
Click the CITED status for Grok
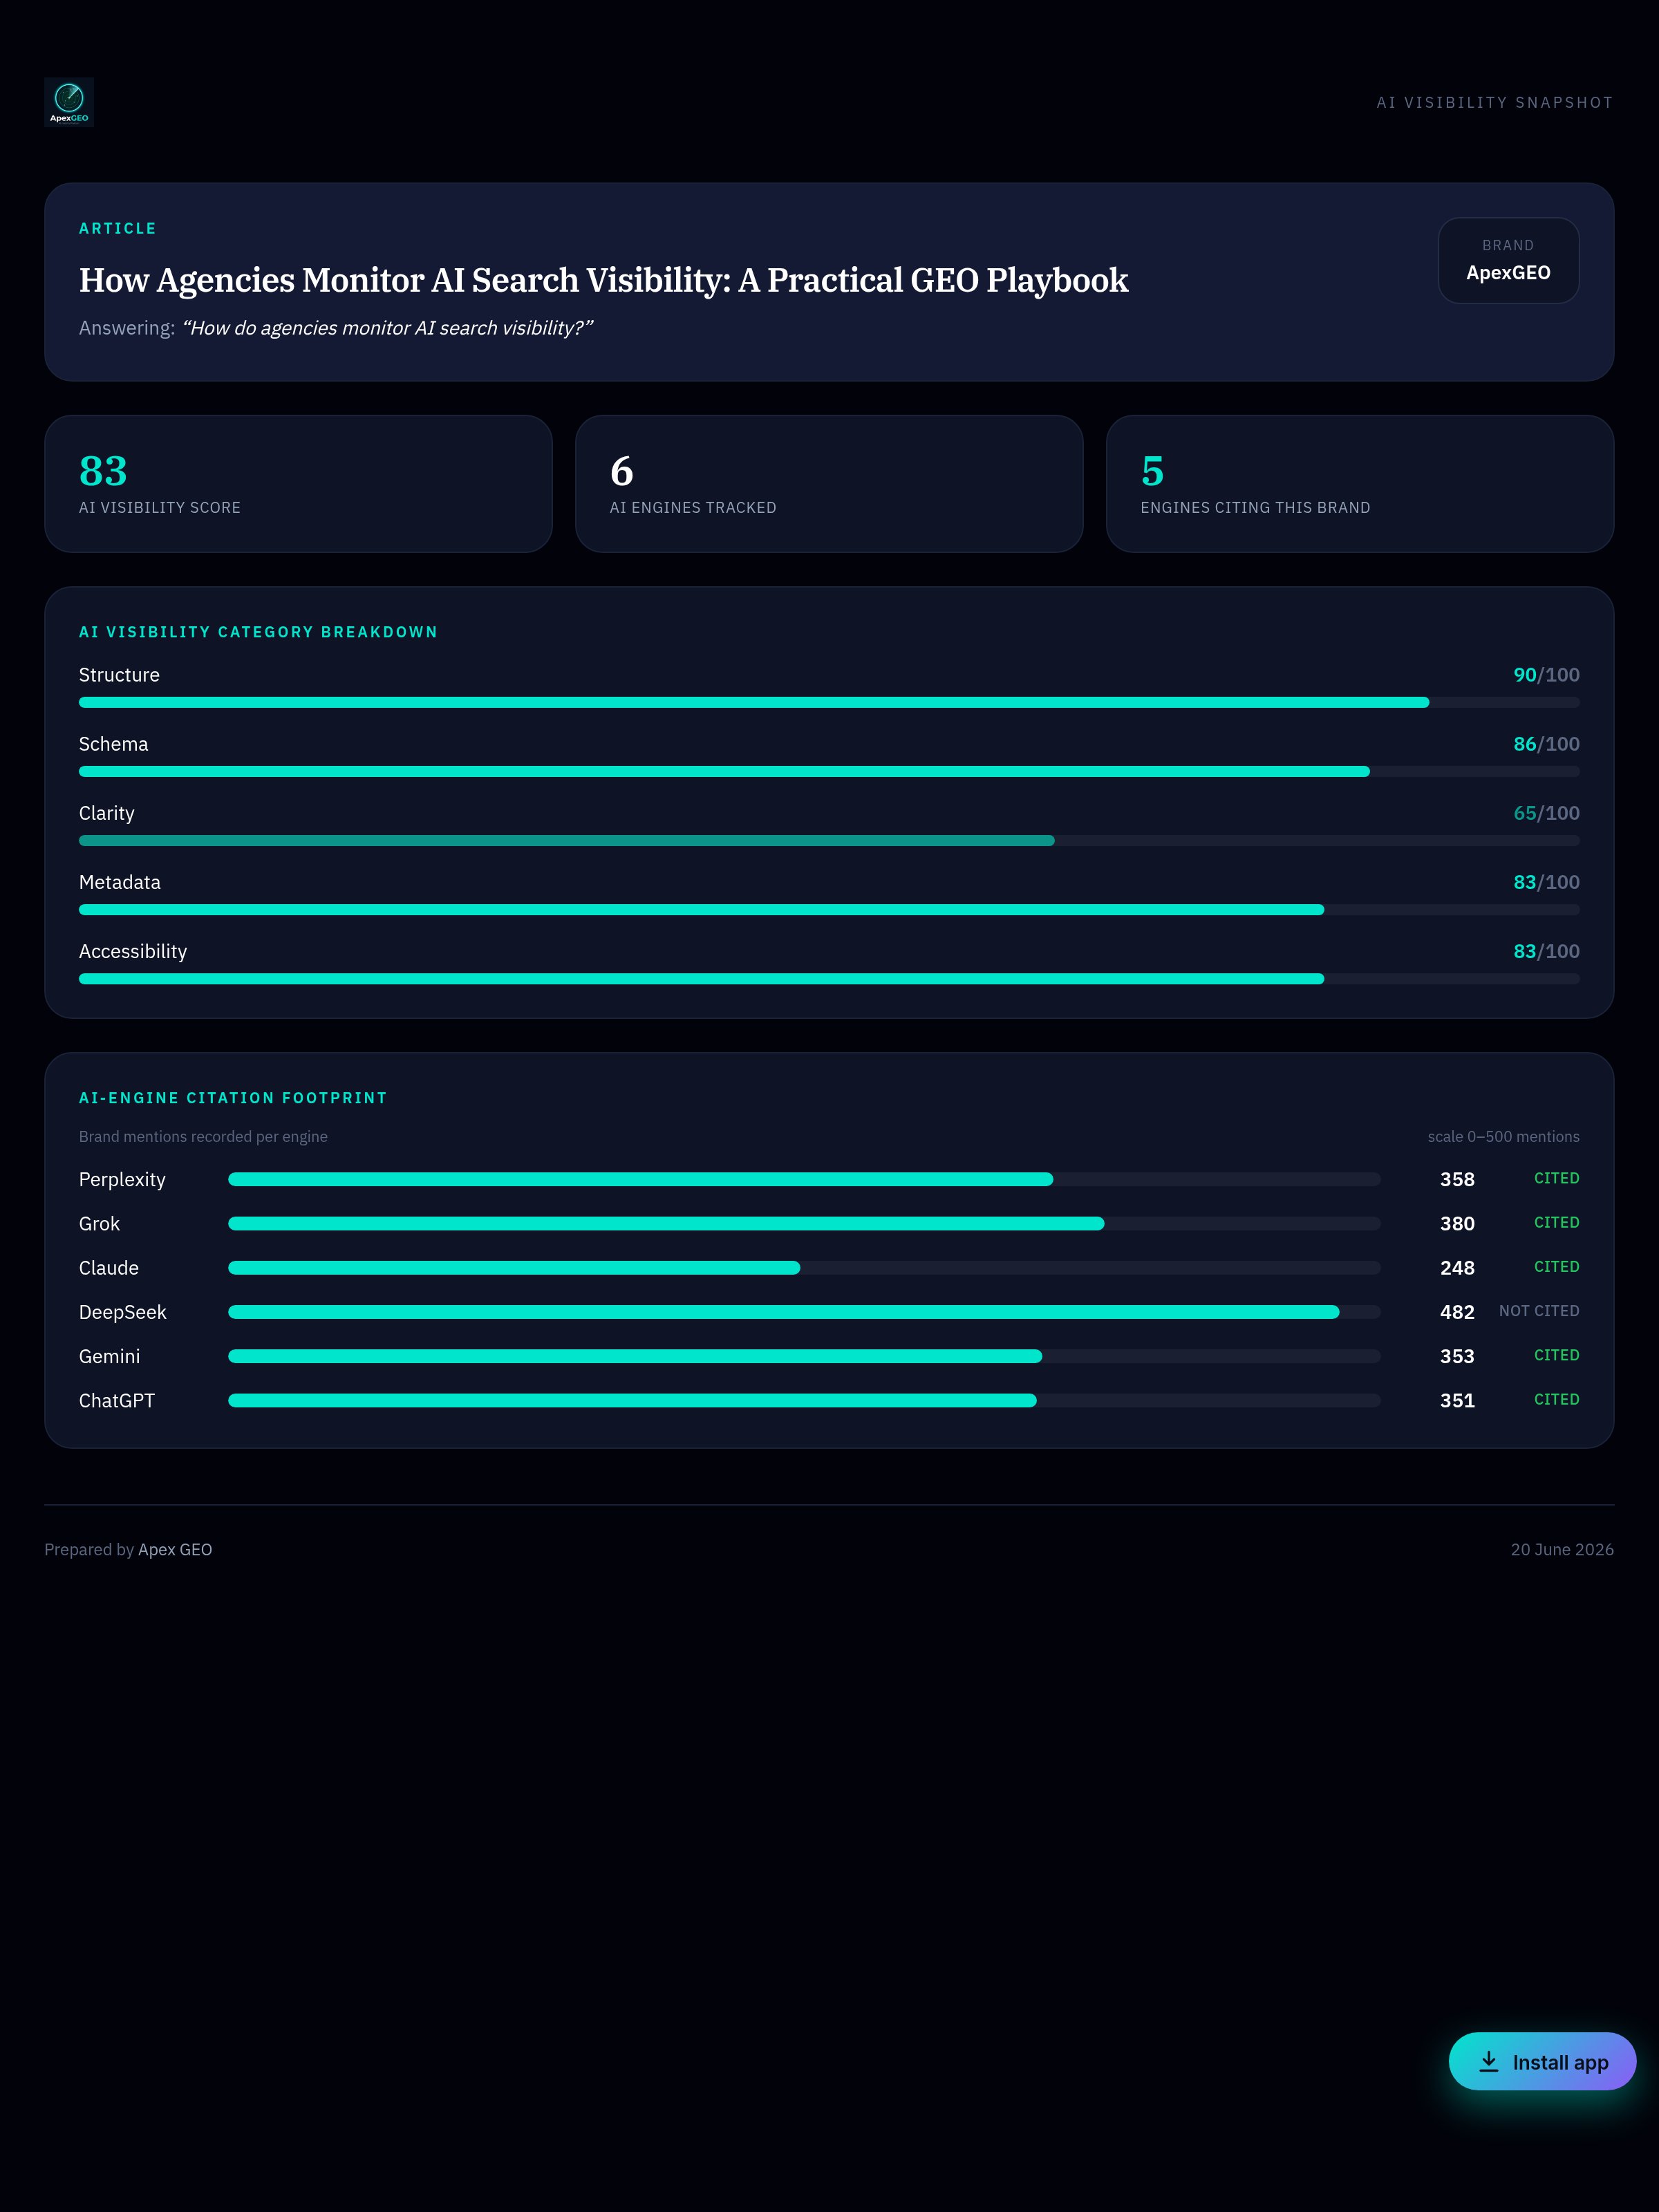tap(1557, 1223)
